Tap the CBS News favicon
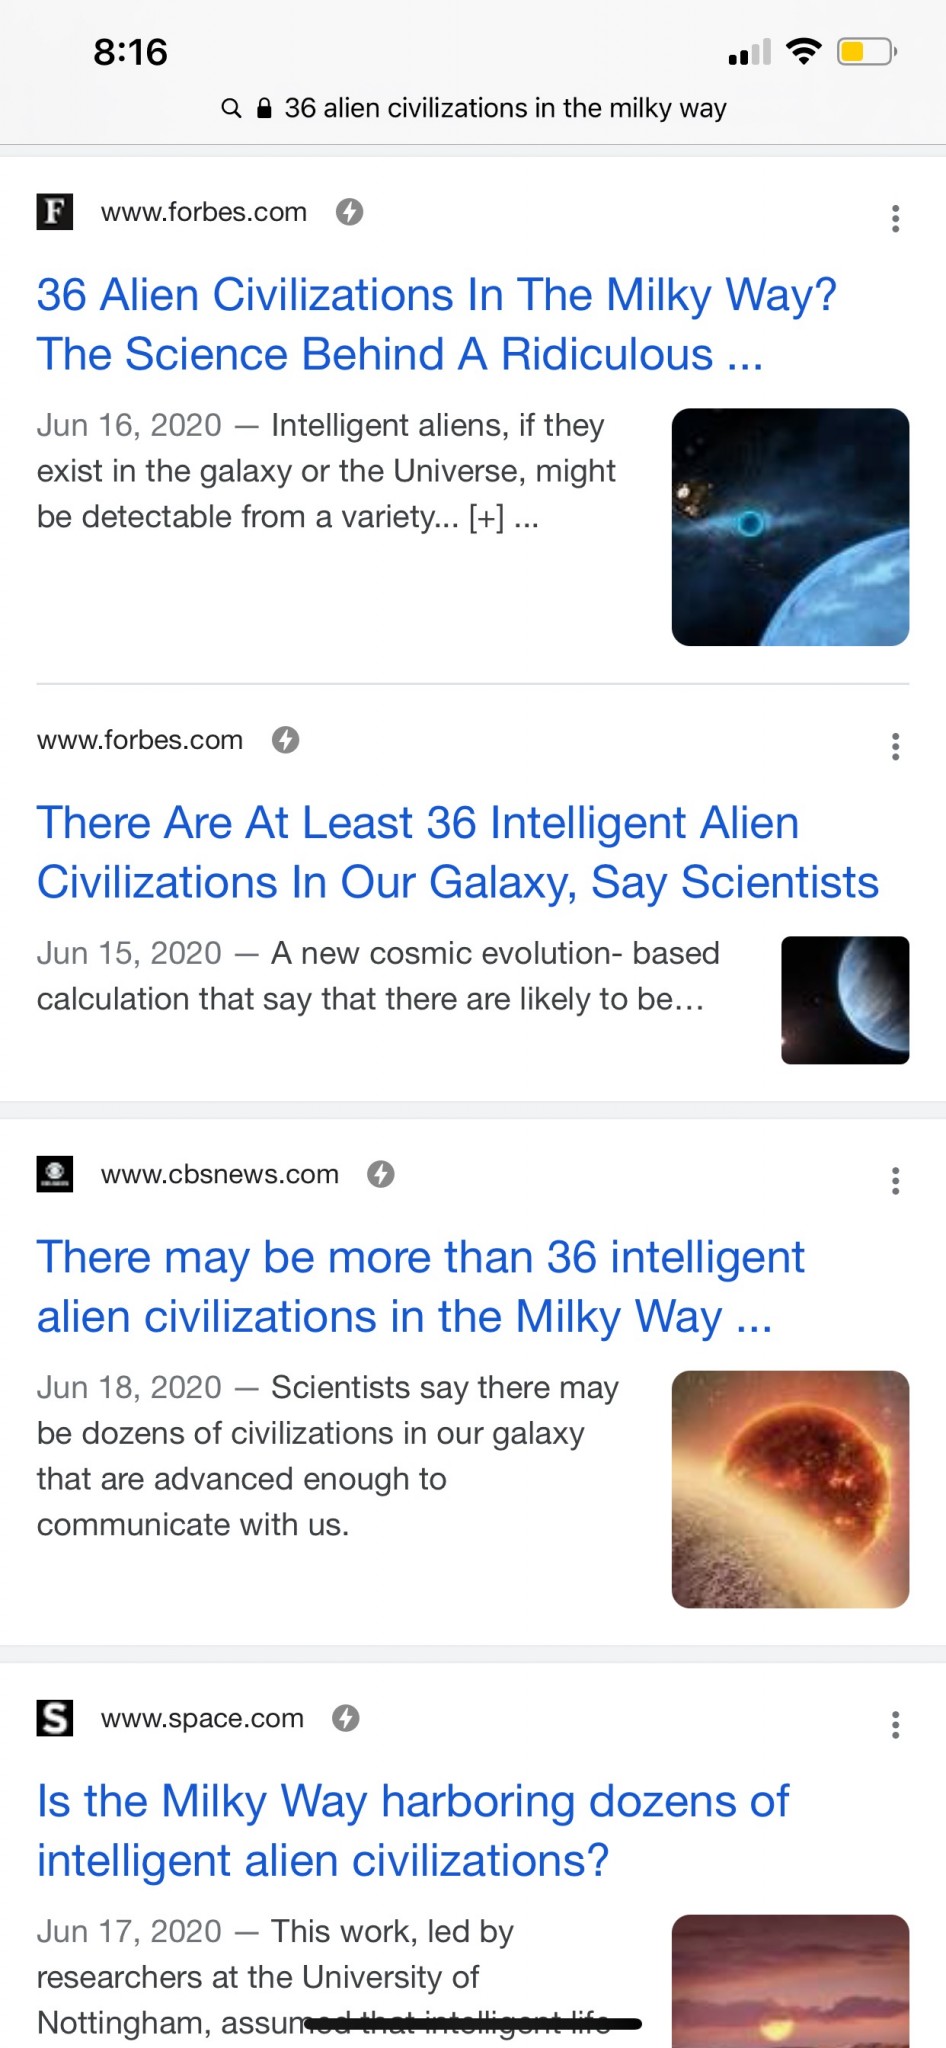This screenshot has height=2048, width=946. click(x=55, y=1174)
